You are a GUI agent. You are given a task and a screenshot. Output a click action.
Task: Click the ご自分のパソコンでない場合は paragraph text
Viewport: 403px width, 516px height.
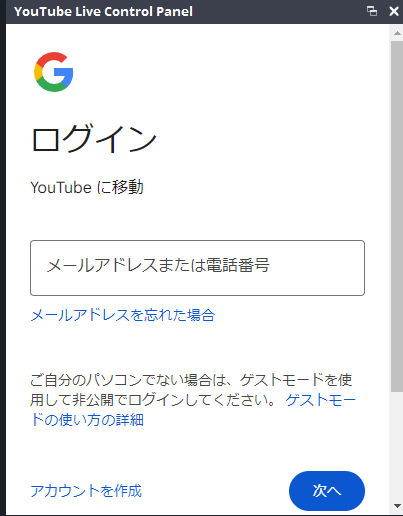(x=191, y=389)
